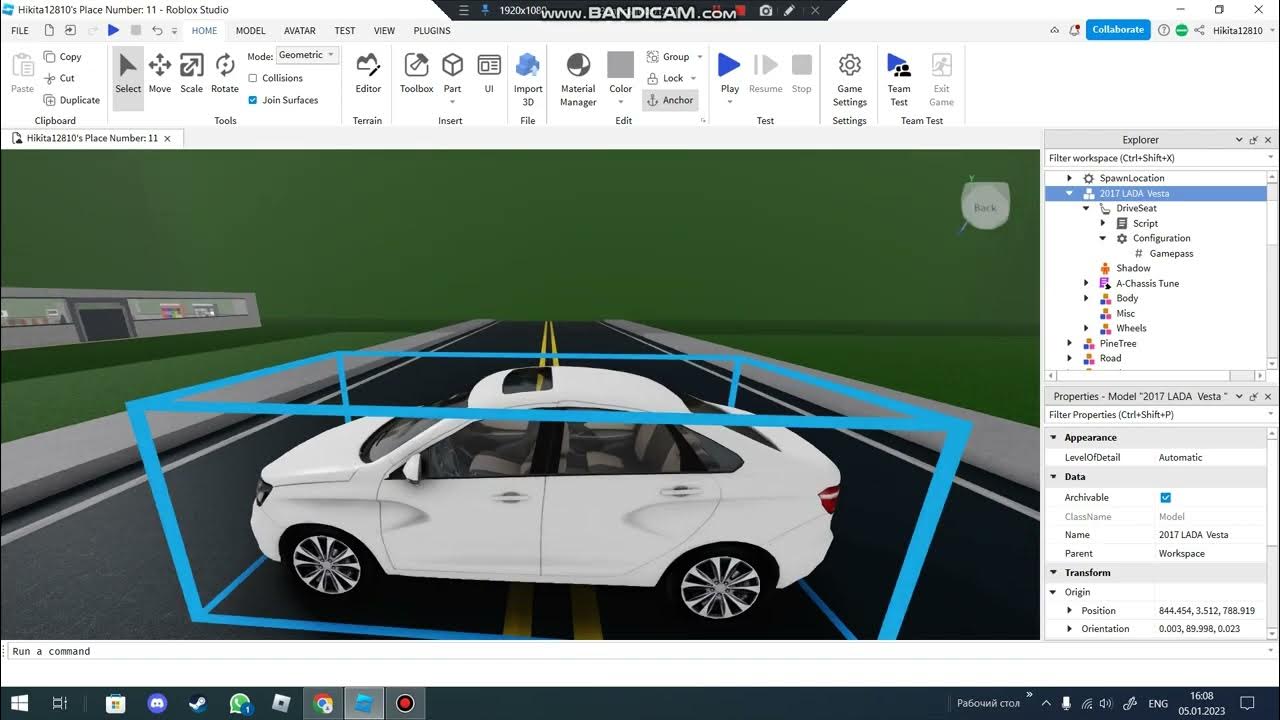Start a Team Test
Image resolution: width=1280 pixels, height=720 pixels.
click(x=899, y=78)
